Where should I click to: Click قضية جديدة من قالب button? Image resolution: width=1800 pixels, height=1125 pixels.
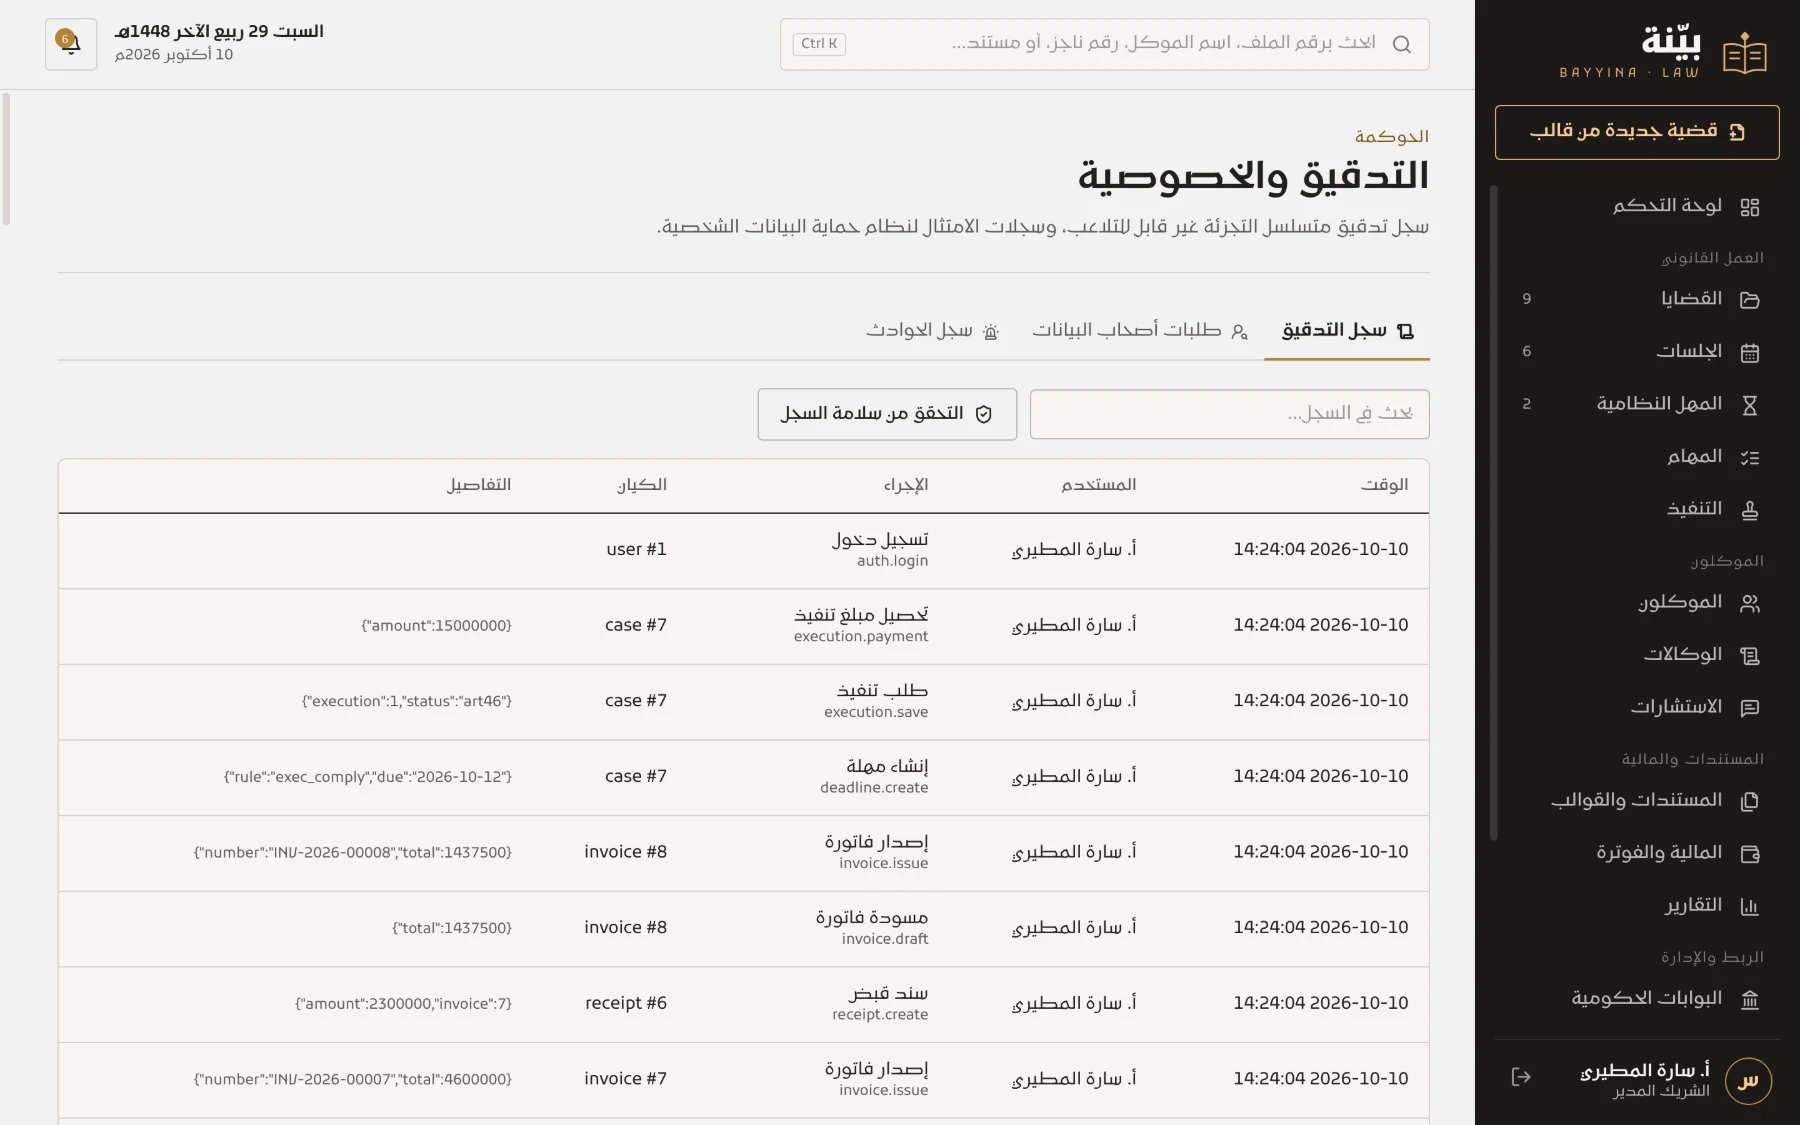1637,132
